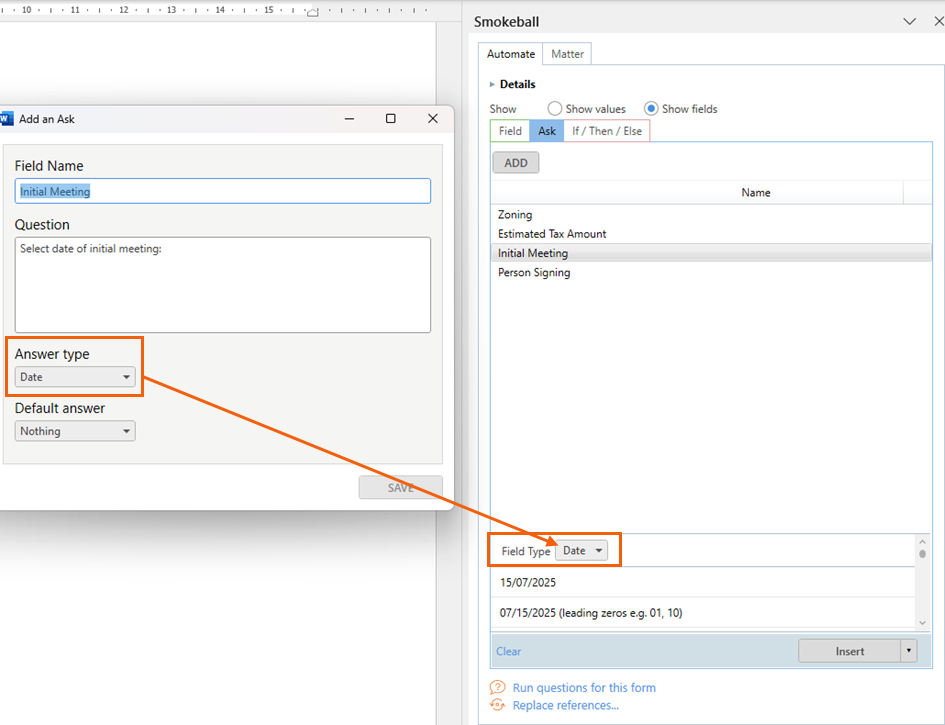
Task: Close the Smokeball task pane
Action: click(x=938, y=22)
